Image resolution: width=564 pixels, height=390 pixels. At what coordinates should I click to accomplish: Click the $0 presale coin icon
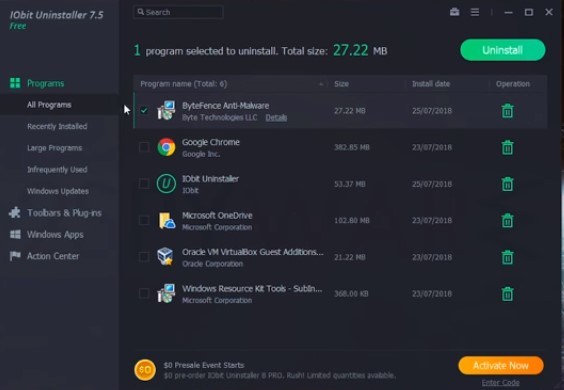tap(145, 370)
